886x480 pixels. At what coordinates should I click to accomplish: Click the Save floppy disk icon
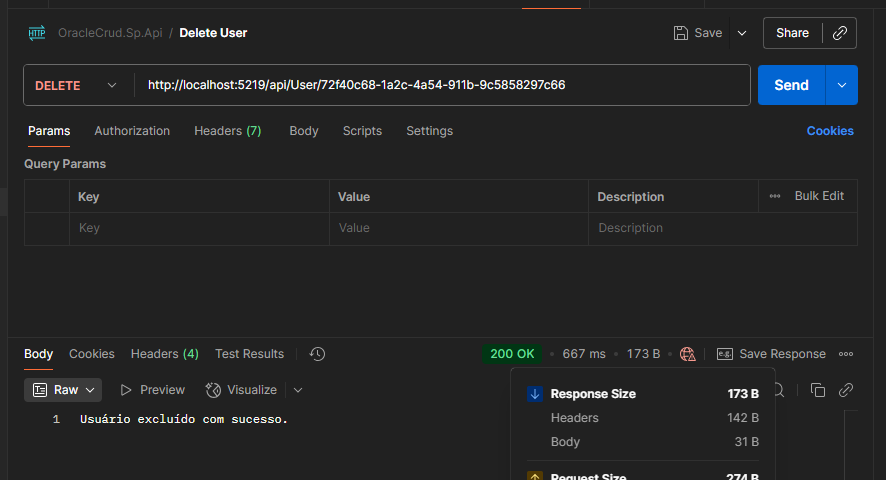(x=681, y=33)
